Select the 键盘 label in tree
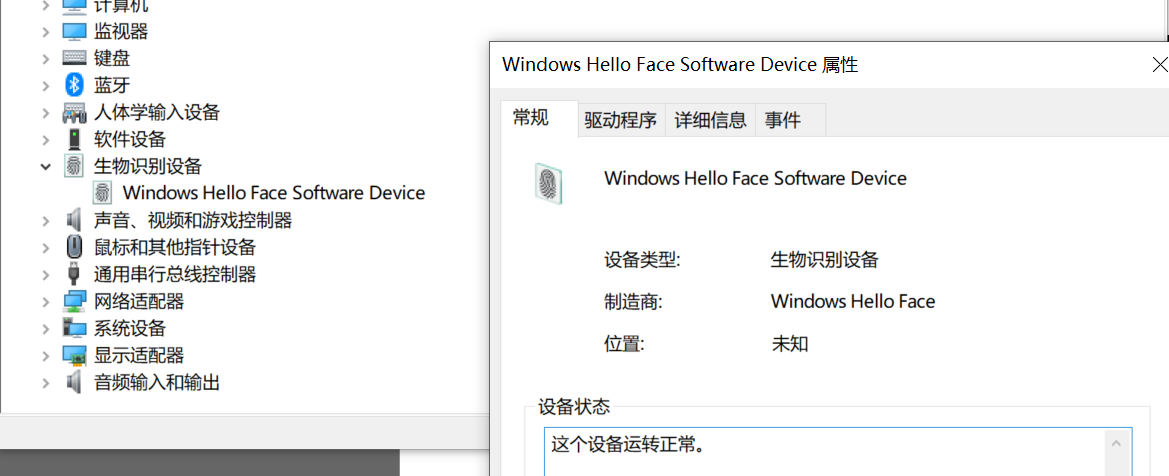1169x476 pixels. (112, 57)
